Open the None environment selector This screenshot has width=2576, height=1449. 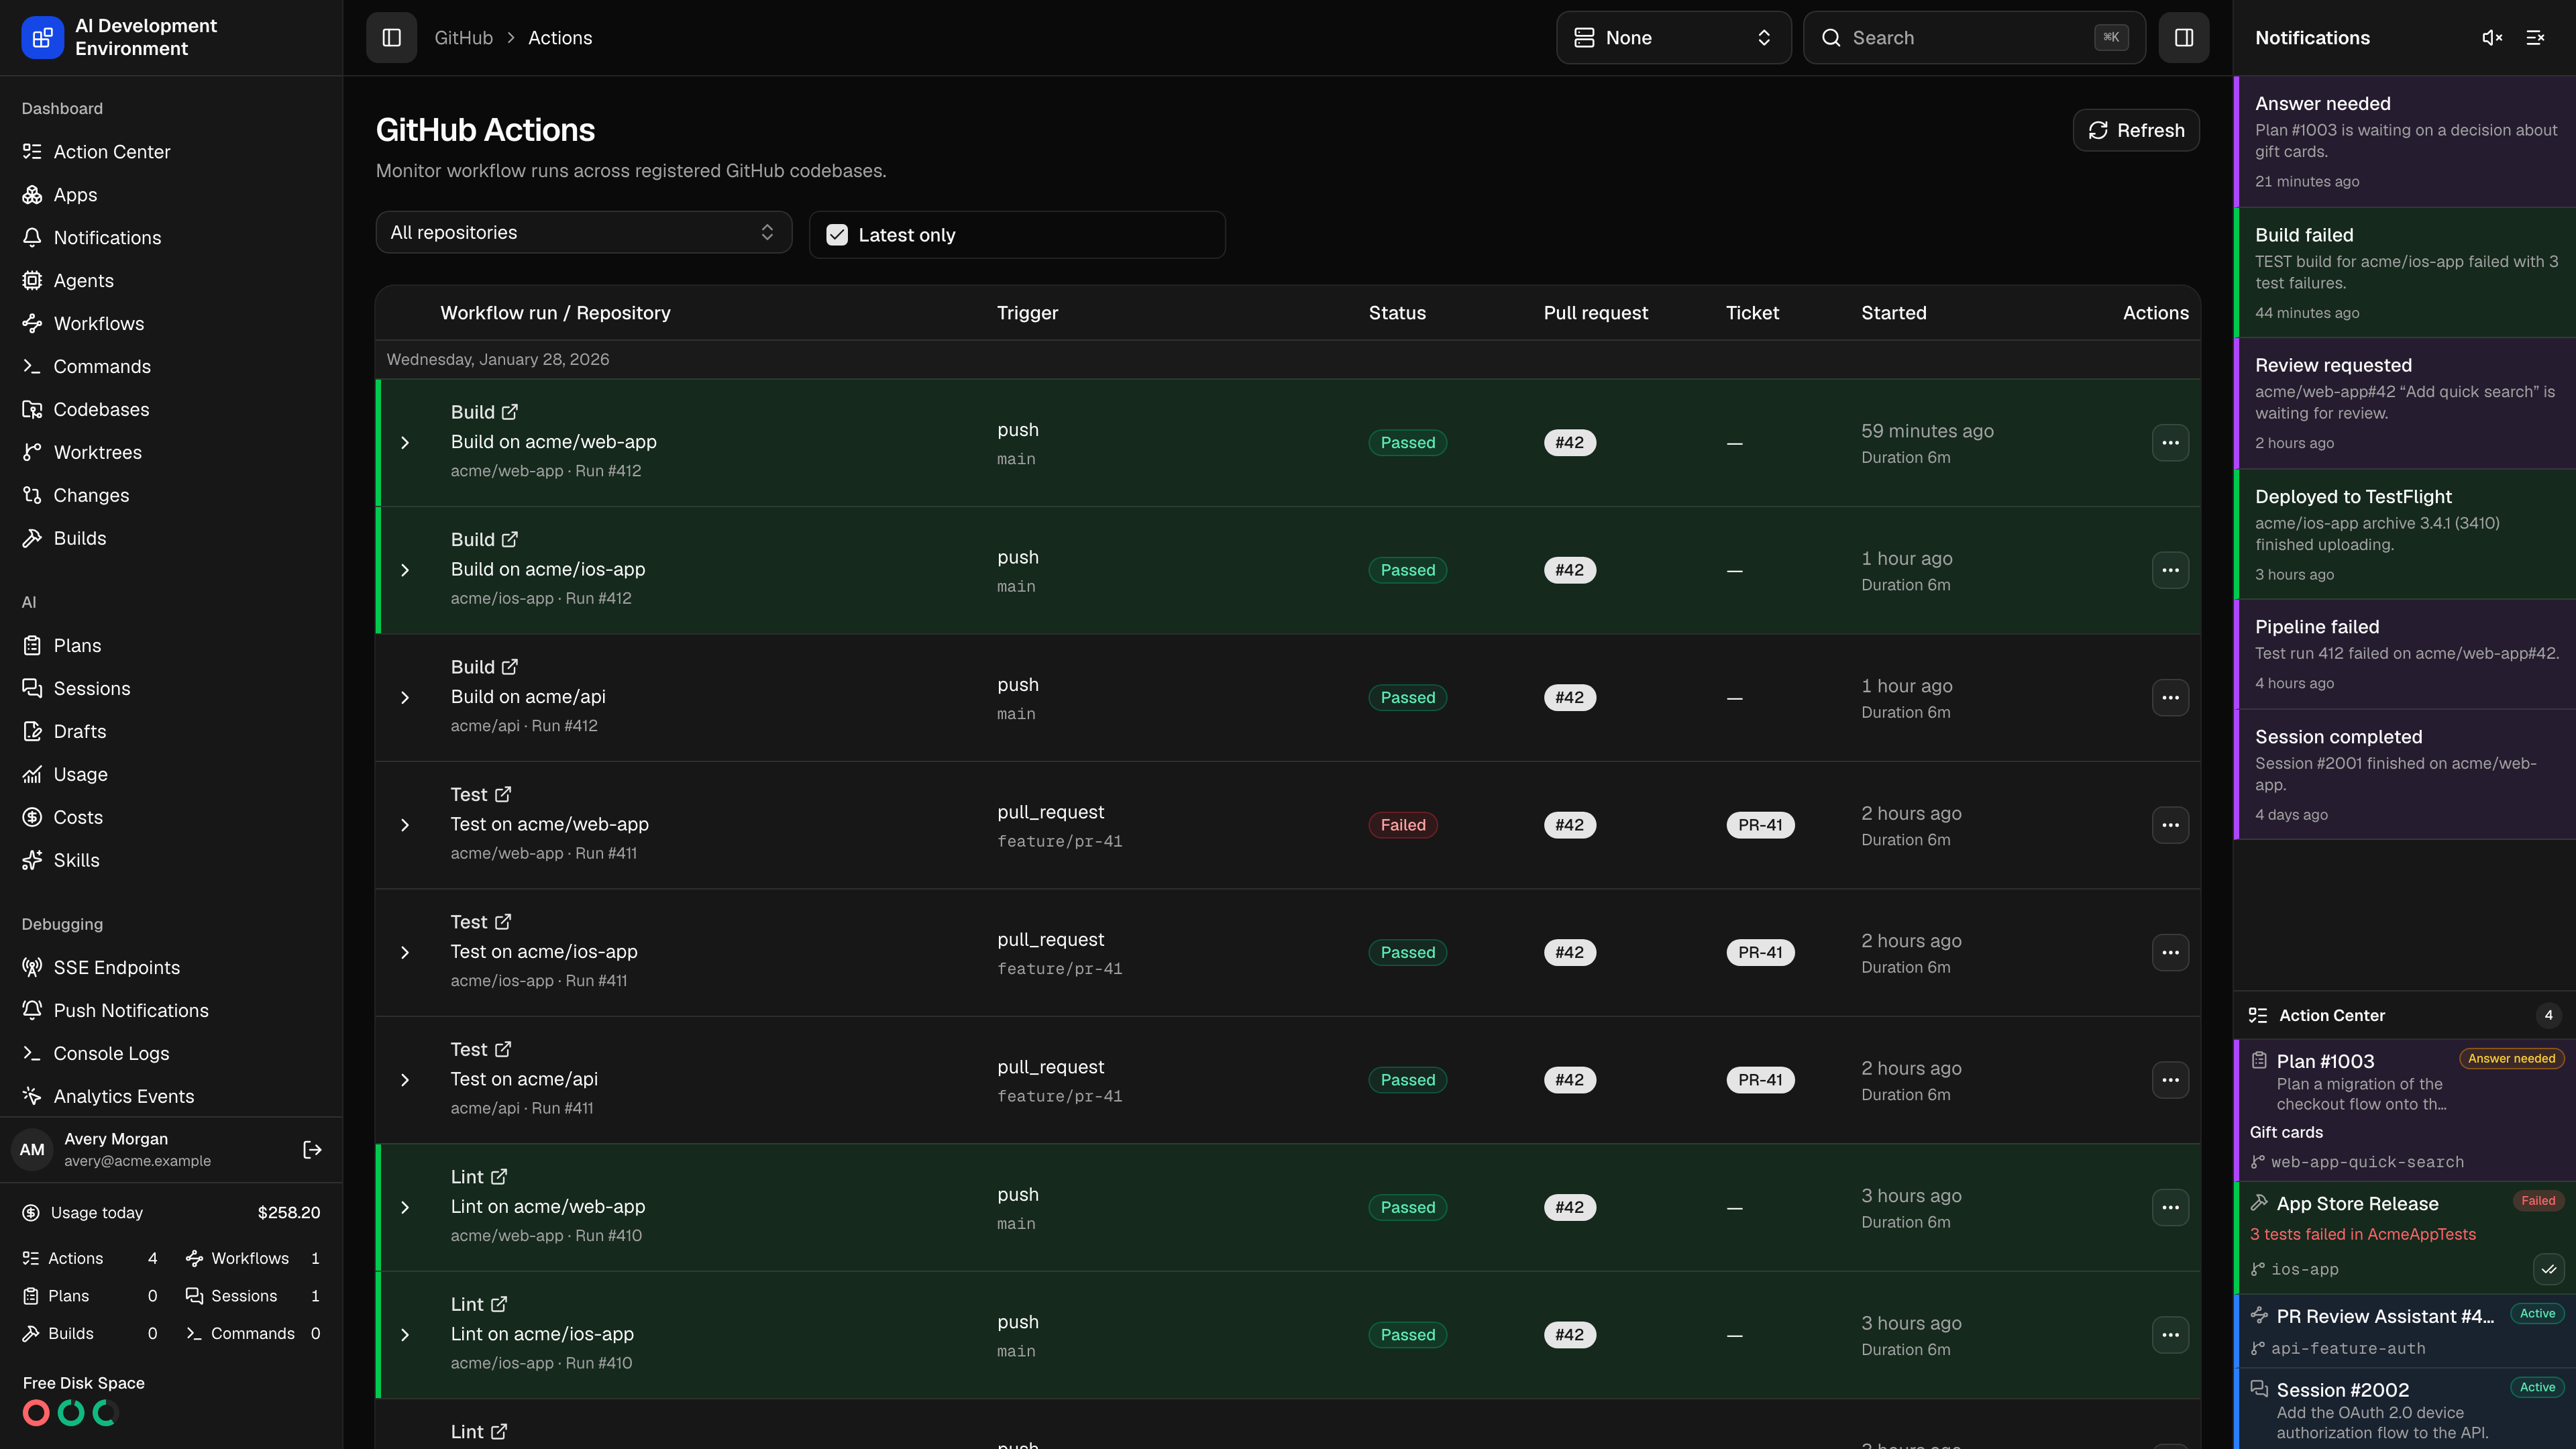pos(1673,38)
